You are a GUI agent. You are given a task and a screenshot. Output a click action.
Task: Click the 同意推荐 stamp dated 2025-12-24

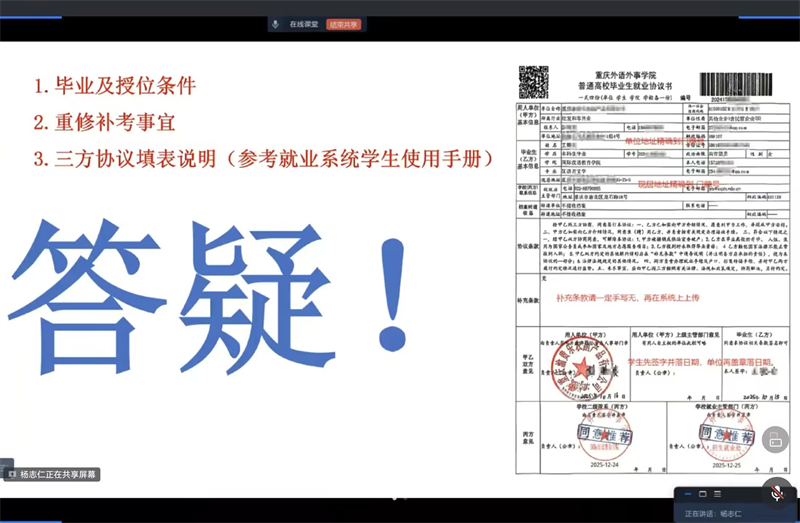coord(605,435)
